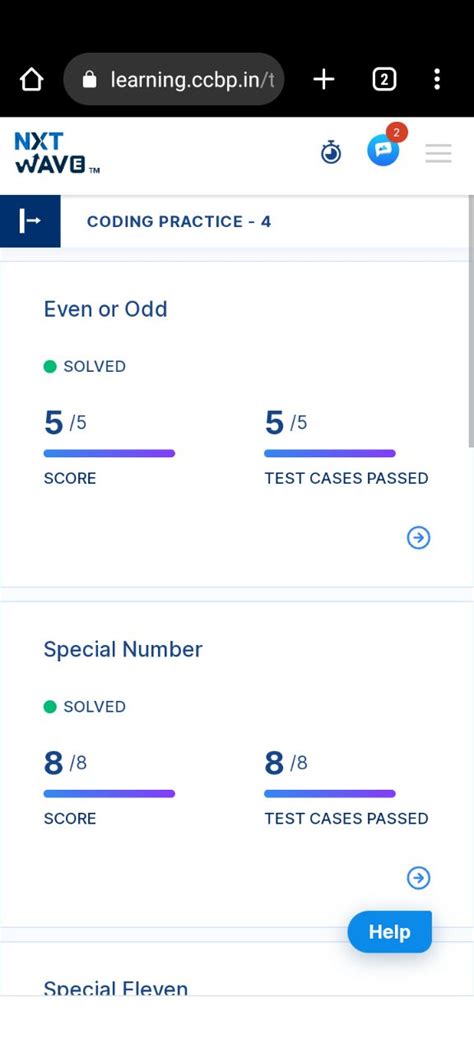Click the Help button
Image resolution: width=474 pixels, height=1053 pixels.
pyautogui.click(x=389, y=931)
